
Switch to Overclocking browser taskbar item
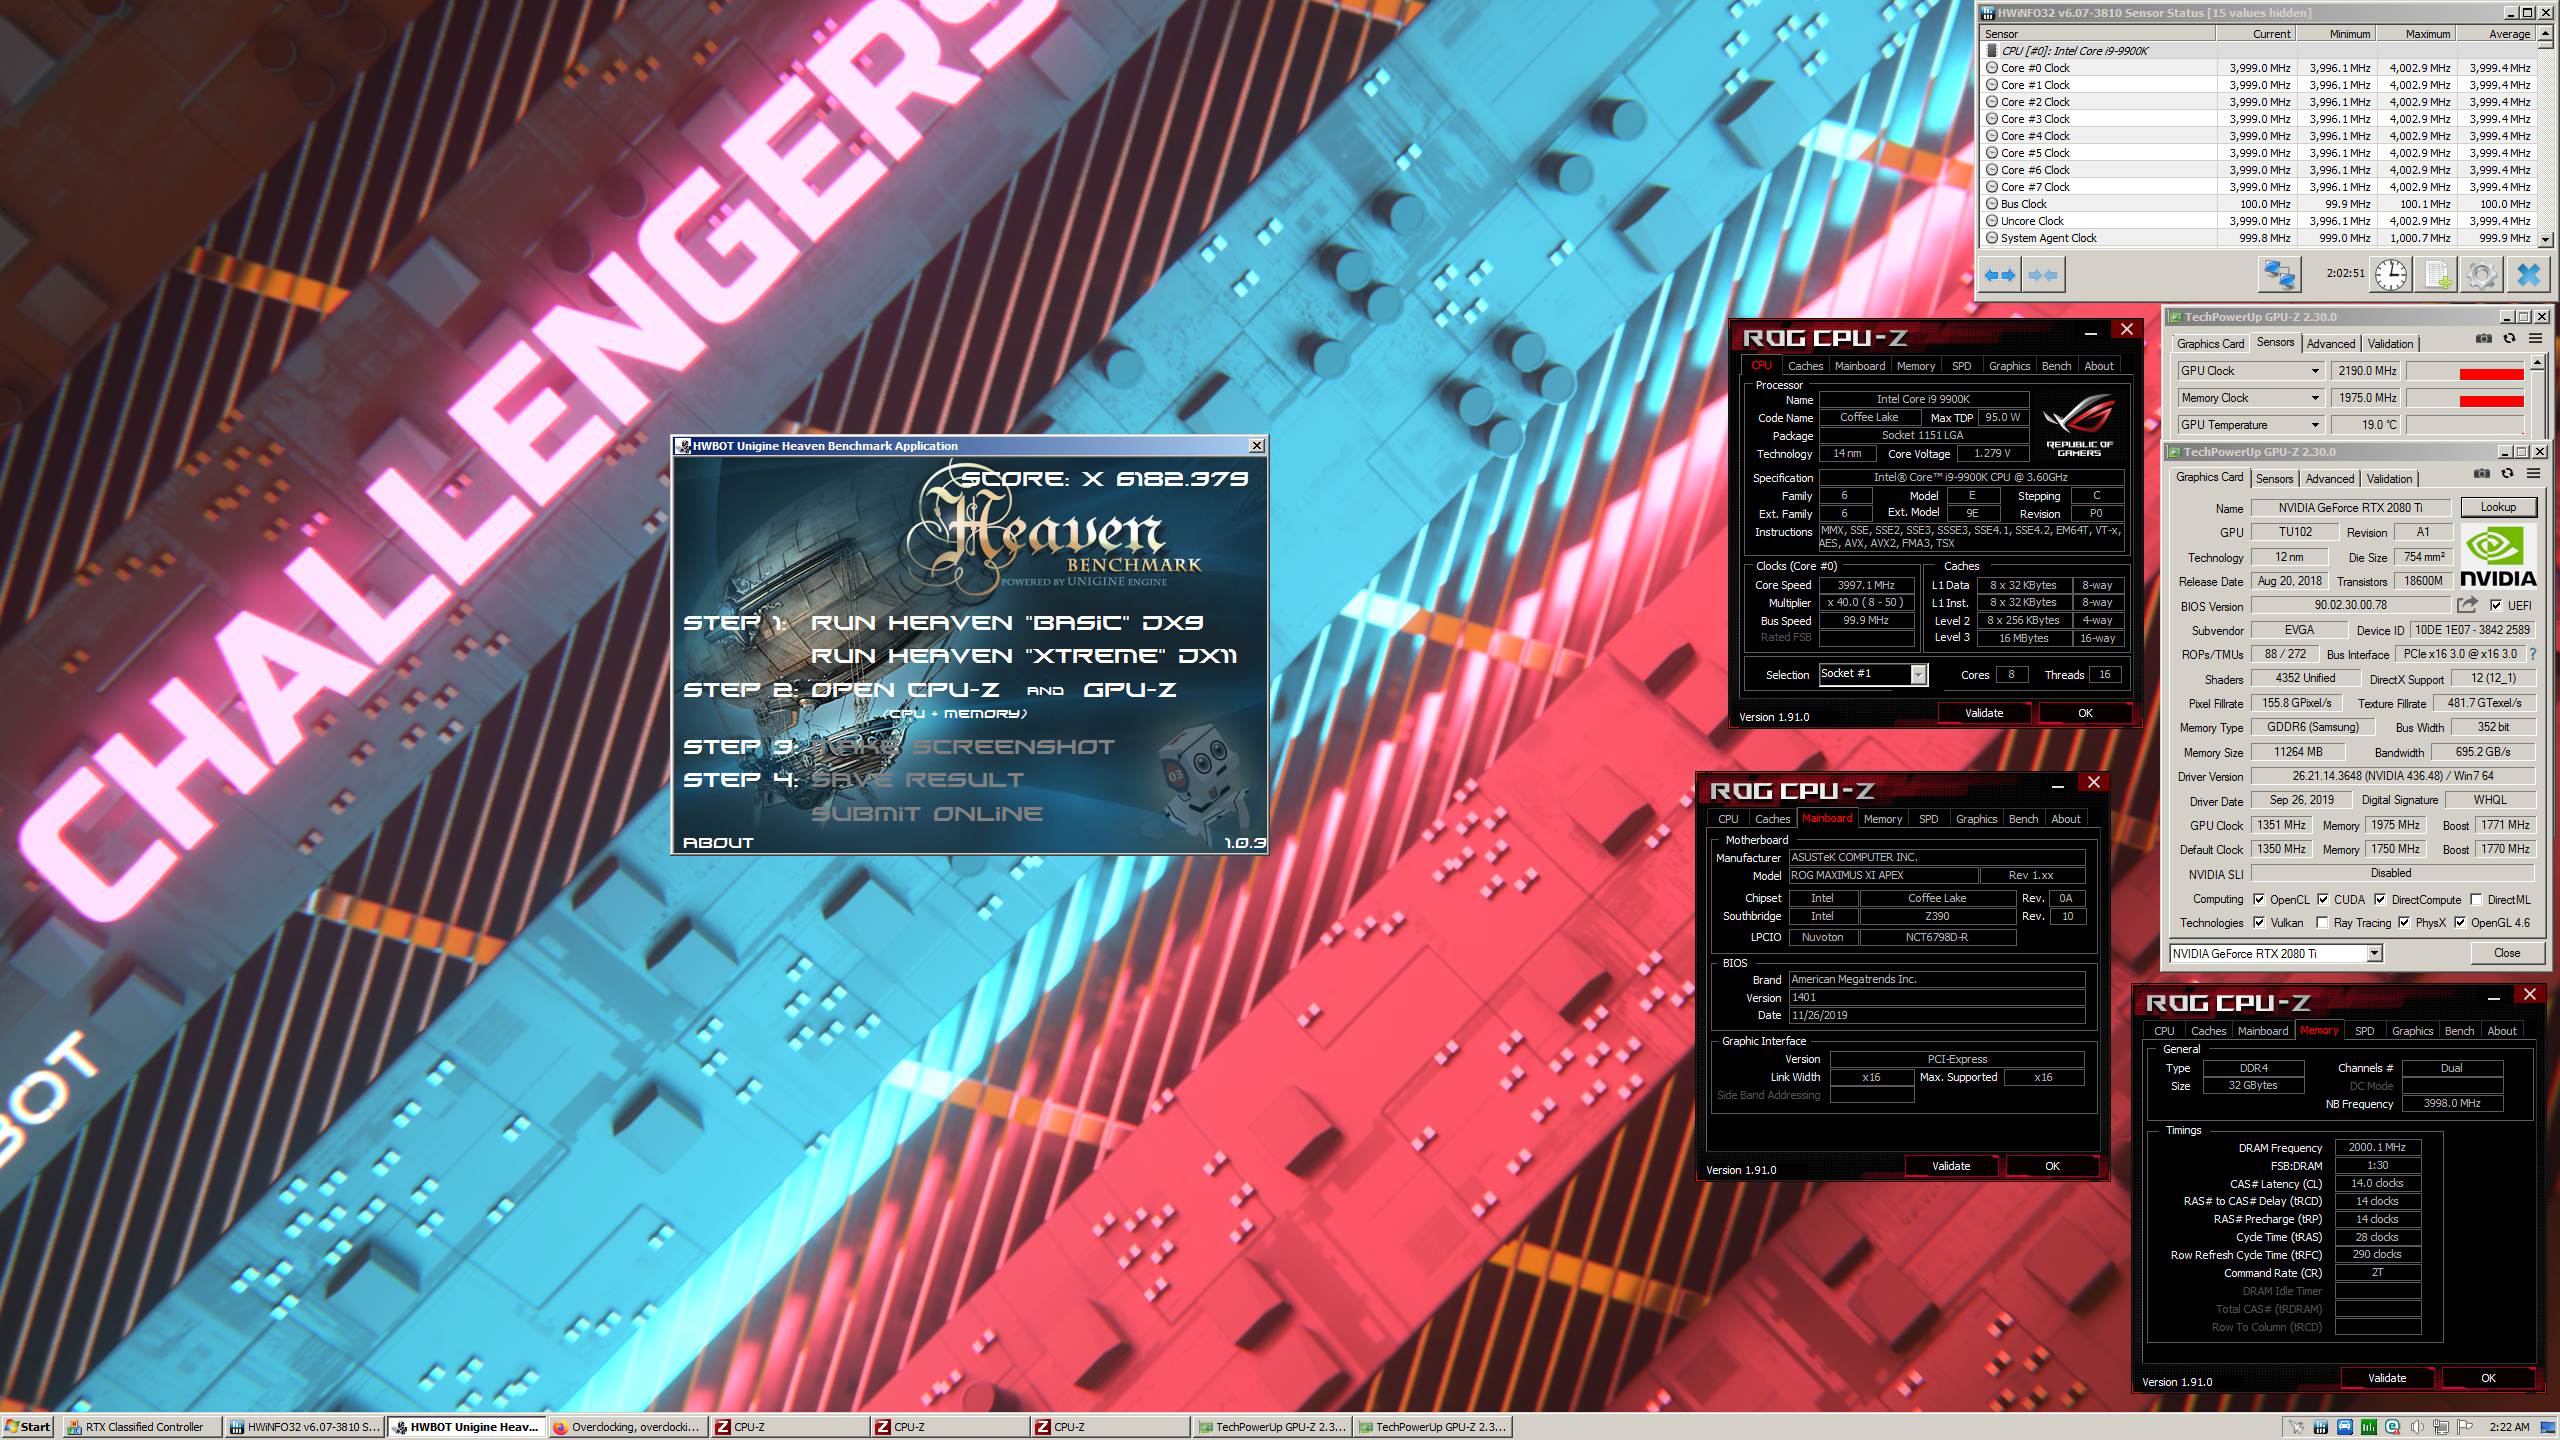click(x=627, y=1427)
